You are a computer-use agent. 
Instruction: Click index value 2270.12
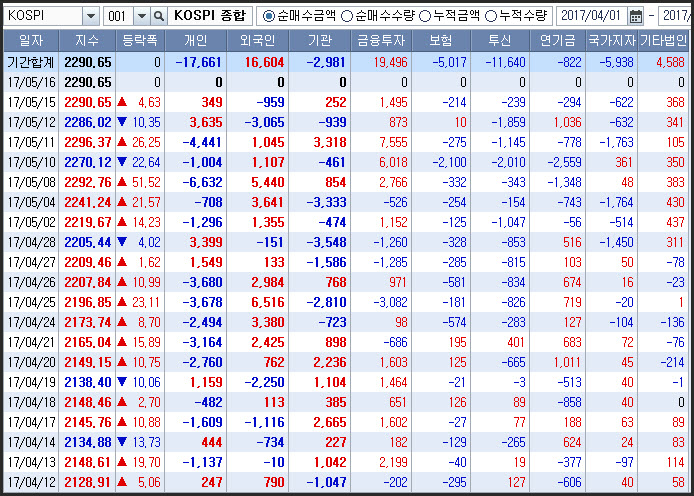(x=88, y=162)
